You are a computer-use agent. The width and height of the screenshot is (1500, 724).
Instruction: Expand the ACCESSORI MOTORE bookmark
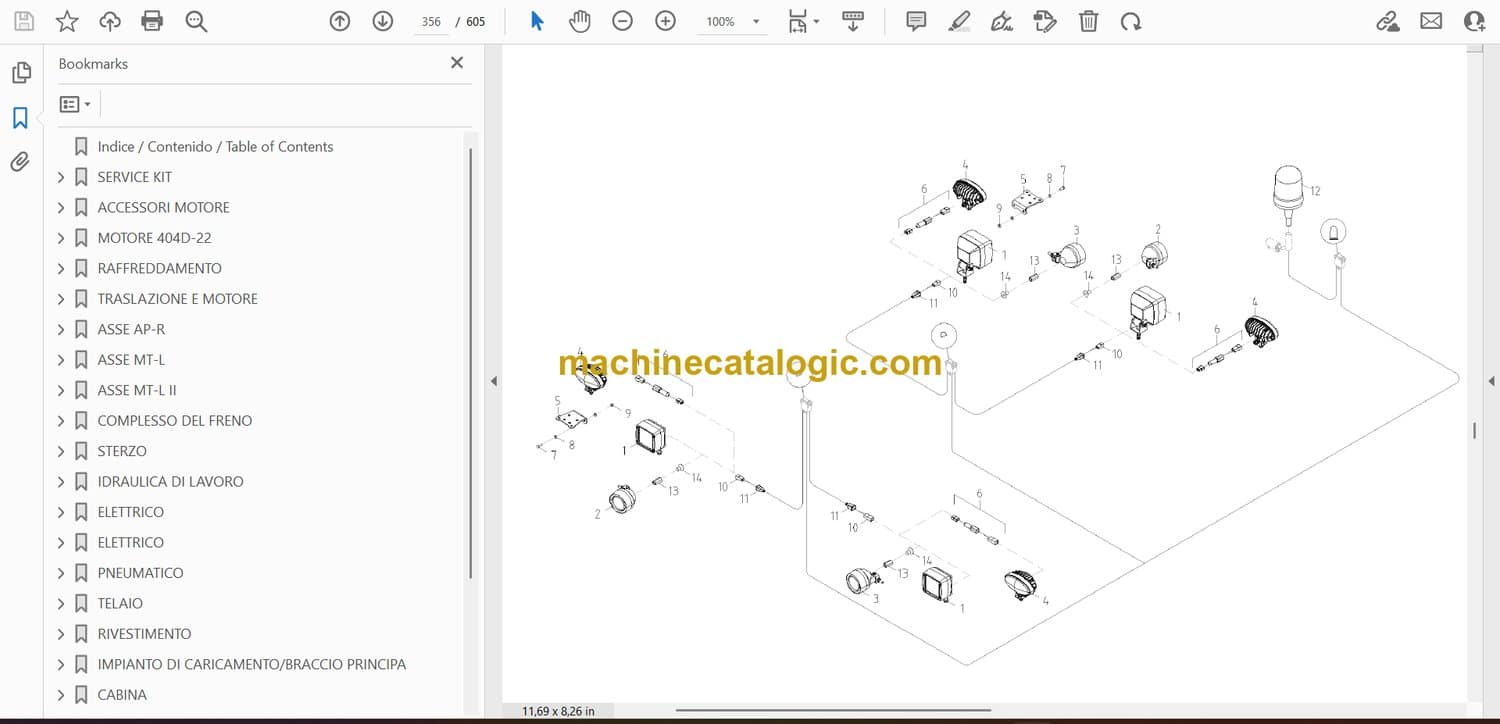point(61,208)
